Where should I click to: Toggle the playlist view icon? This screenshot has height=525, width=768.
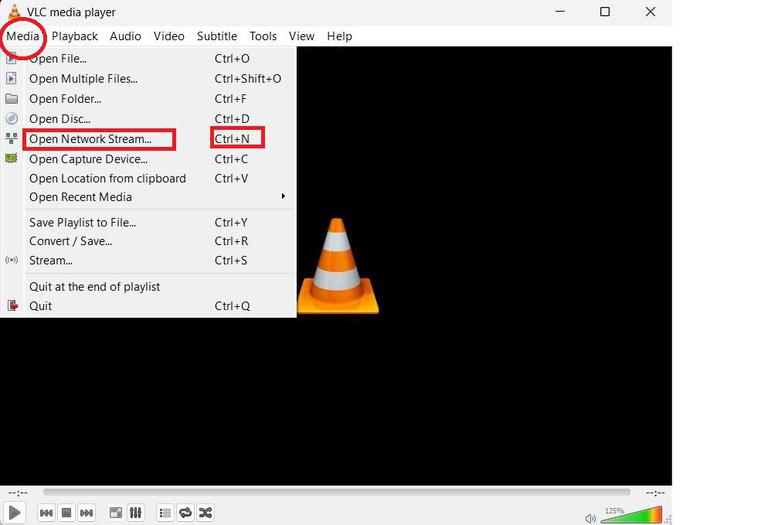(166, 513)
